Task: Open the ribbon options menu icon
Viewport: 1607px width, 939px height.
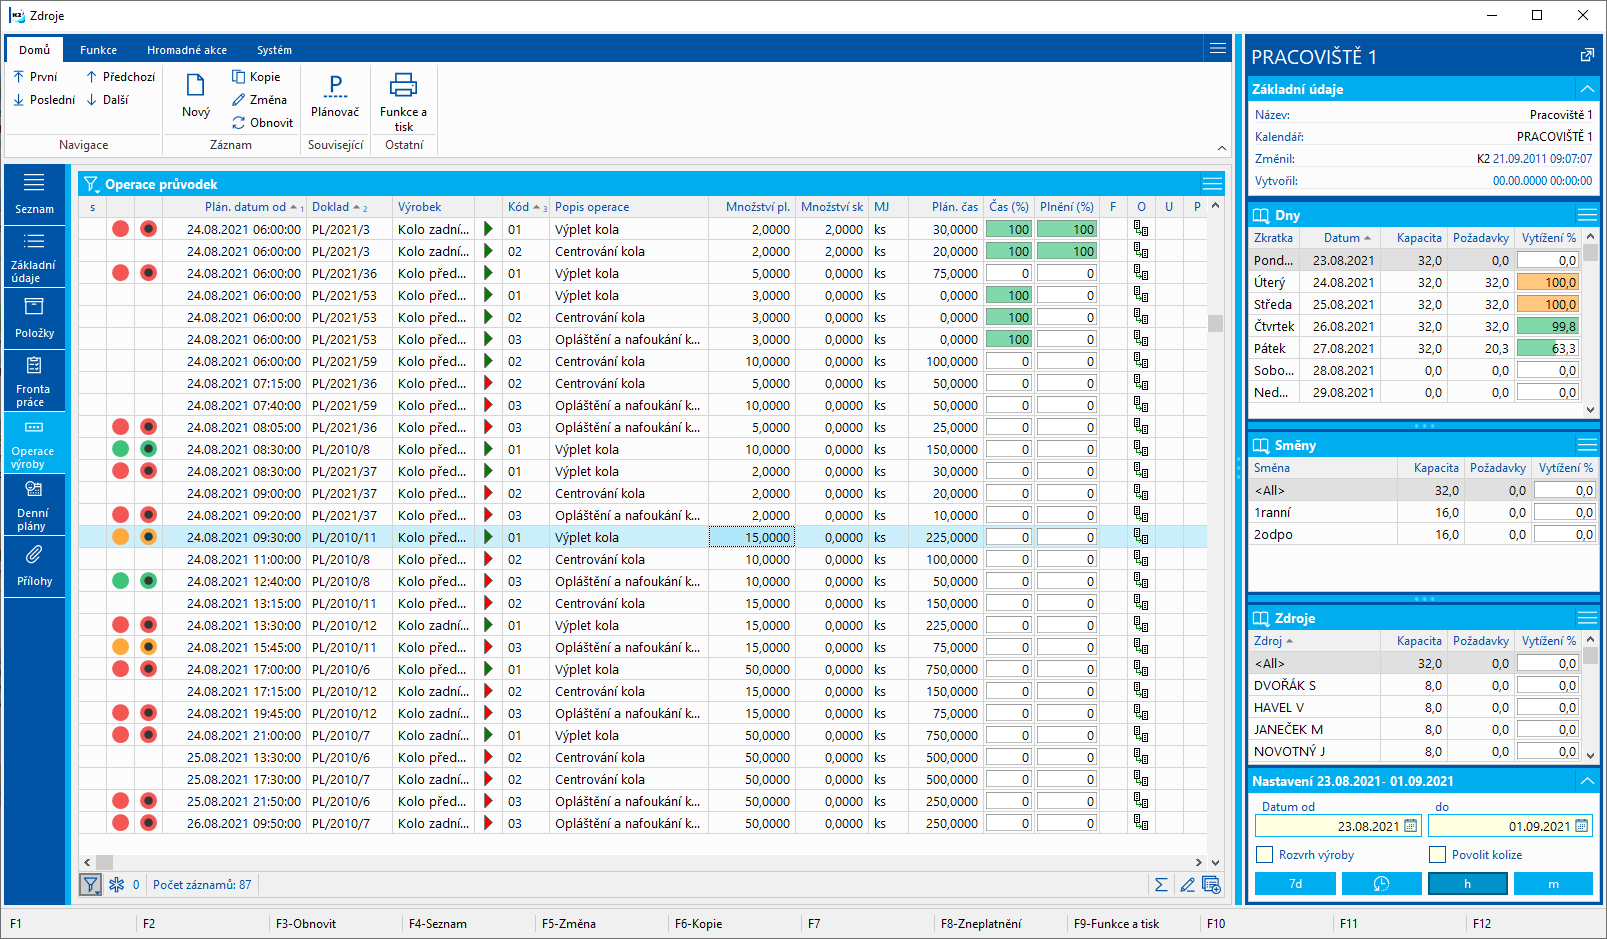Action: (x=1217, y=48)
